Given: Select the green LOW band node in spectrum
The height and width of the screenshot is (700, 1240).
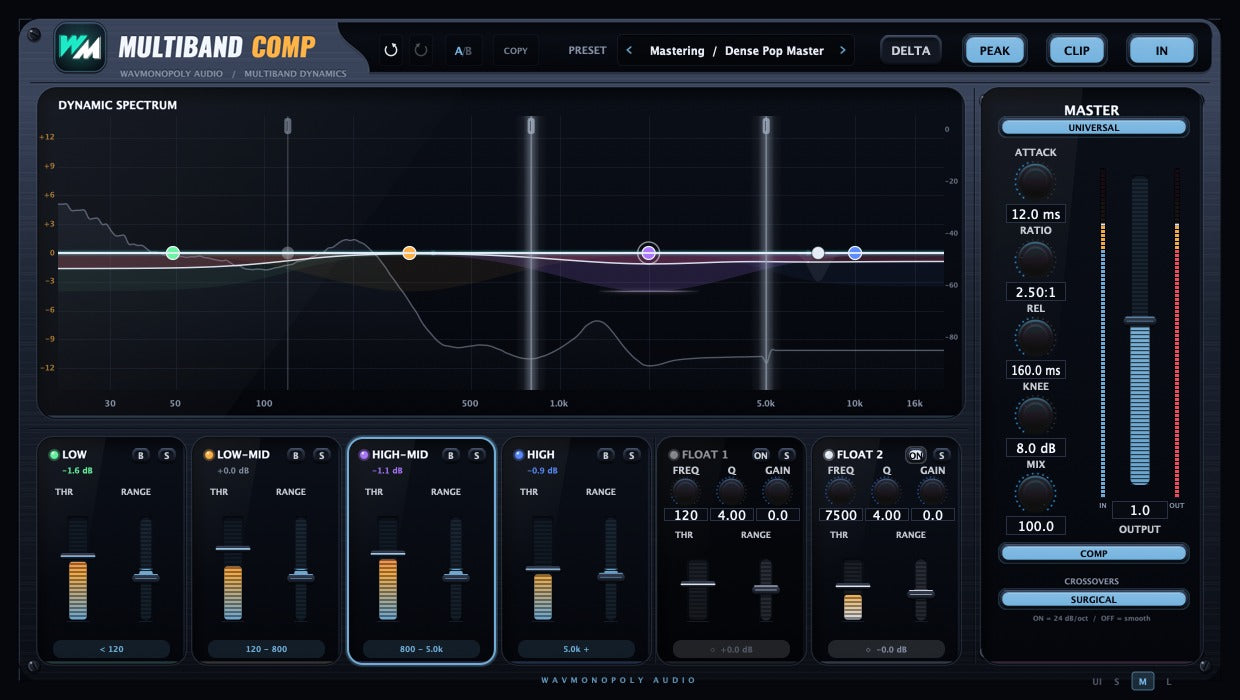Looking at the screenshot, I should [x=172, y=253].
